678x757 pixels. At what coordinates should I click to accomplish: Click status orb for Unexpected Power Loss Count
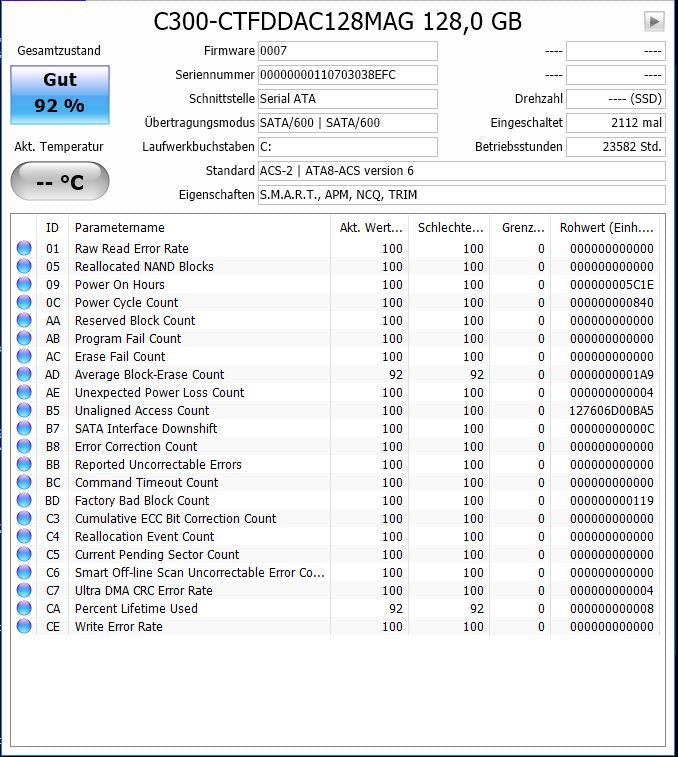point(24,392)
